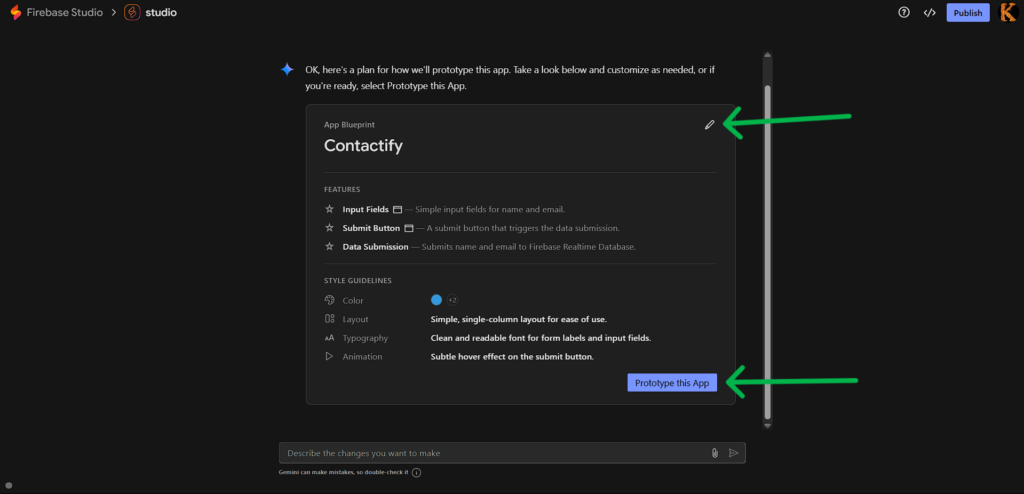Viewport: 1024px width, 494px height.
Task: Click the Color palette icon
Action: click(x=329, y=300)
